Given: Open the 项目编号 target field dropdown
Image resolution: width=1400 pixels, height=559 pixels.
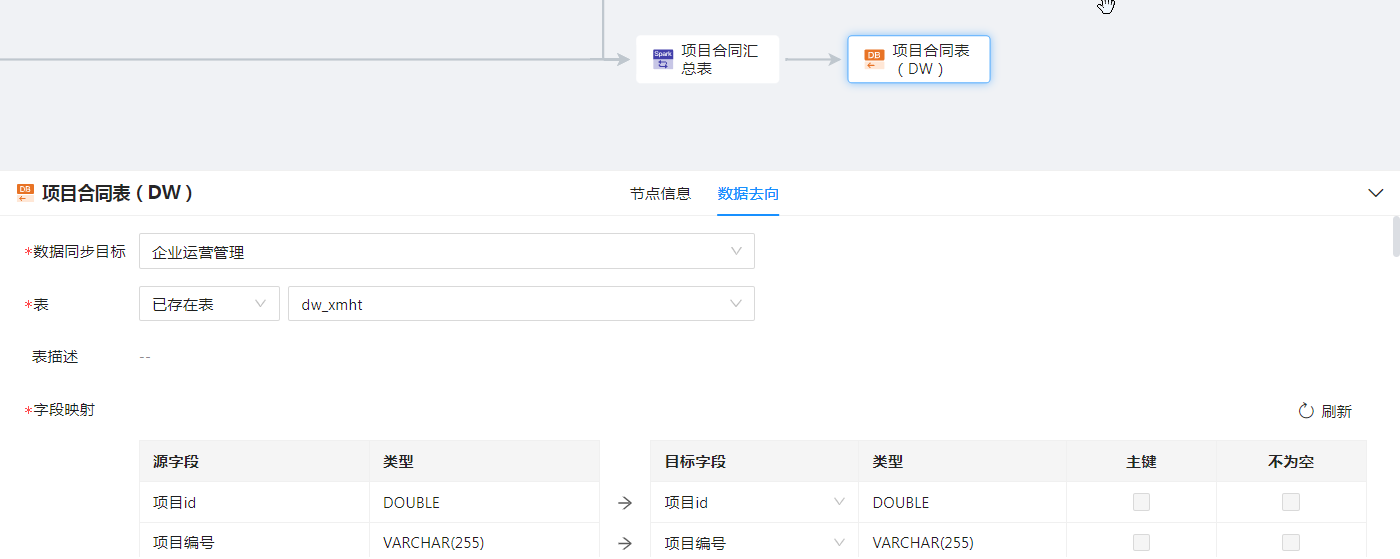Looking at the screenshot, I should 754,543.
